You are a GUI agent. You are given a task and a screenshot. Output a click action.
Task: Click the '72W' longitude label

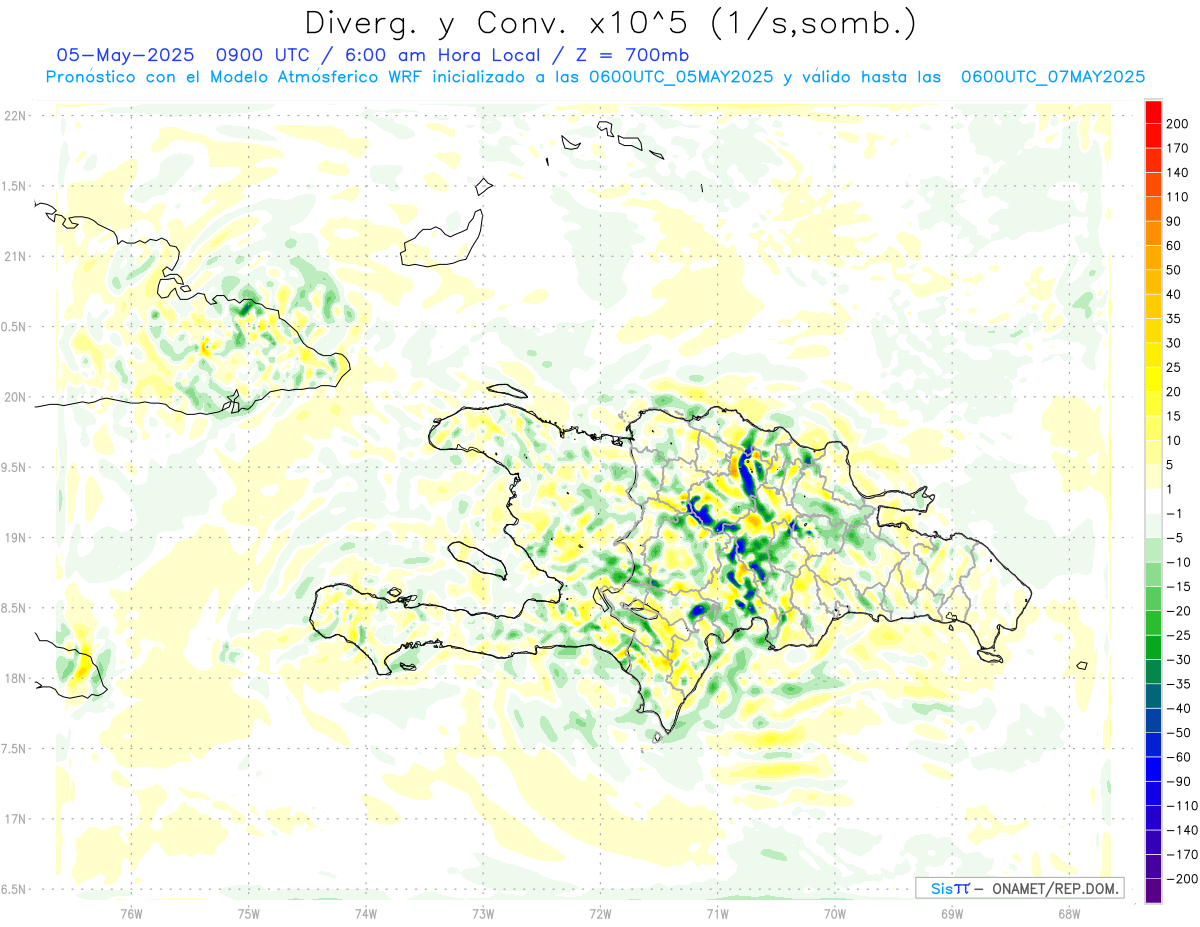point(600,913)
